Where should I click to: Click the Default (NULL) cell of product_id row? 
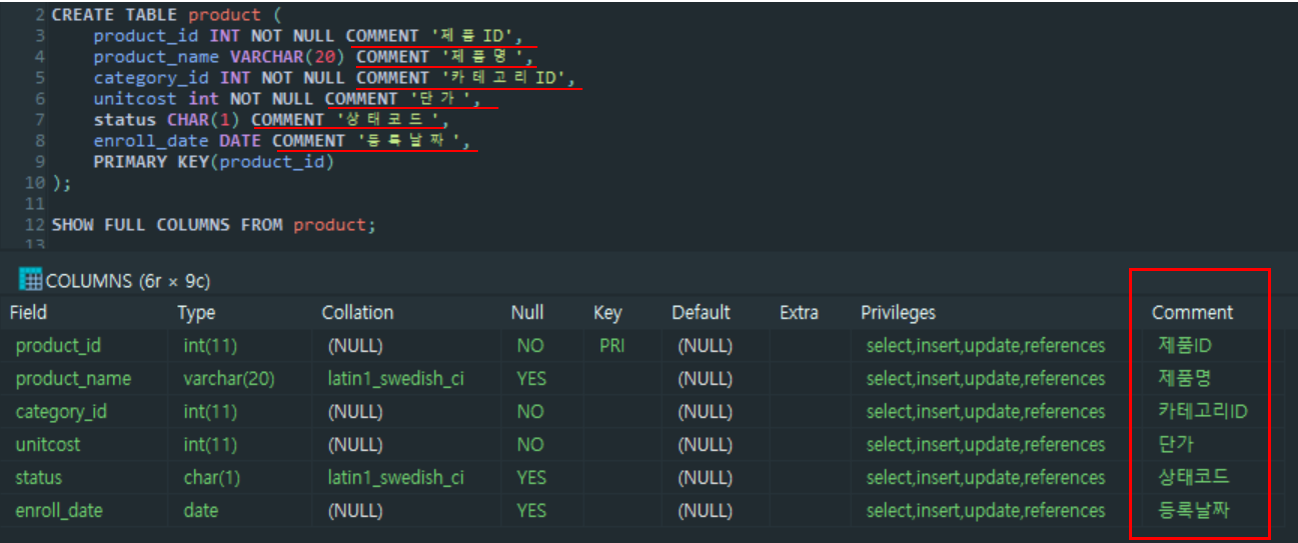(x=705, y=346)
